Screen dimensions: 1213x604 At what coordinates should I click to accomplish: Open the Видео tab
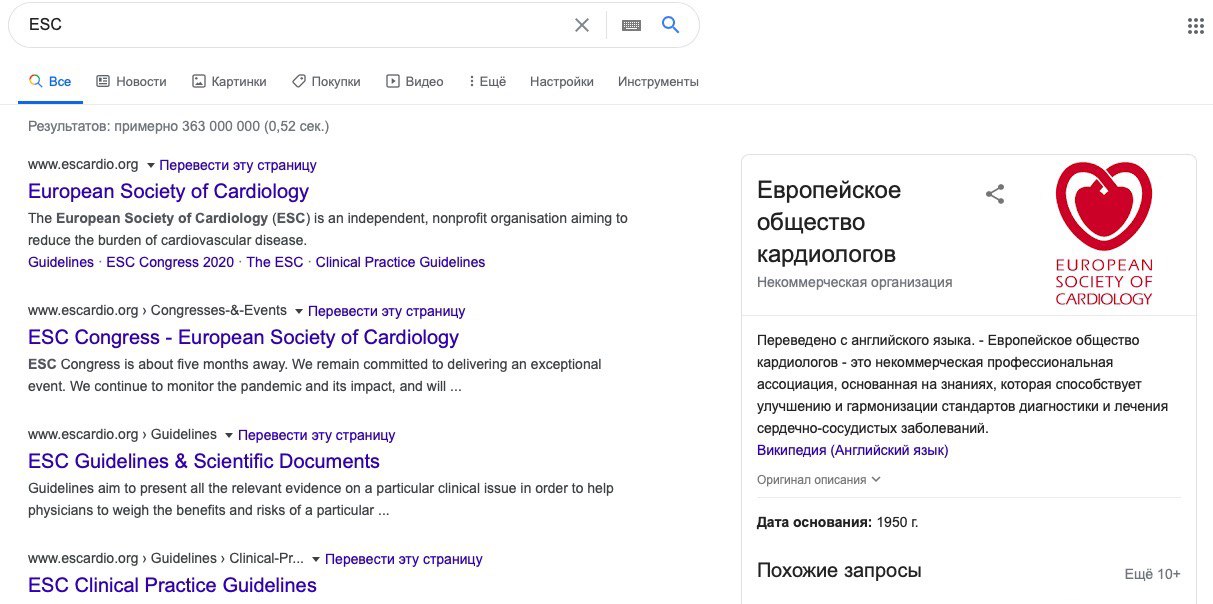(415, 81)
